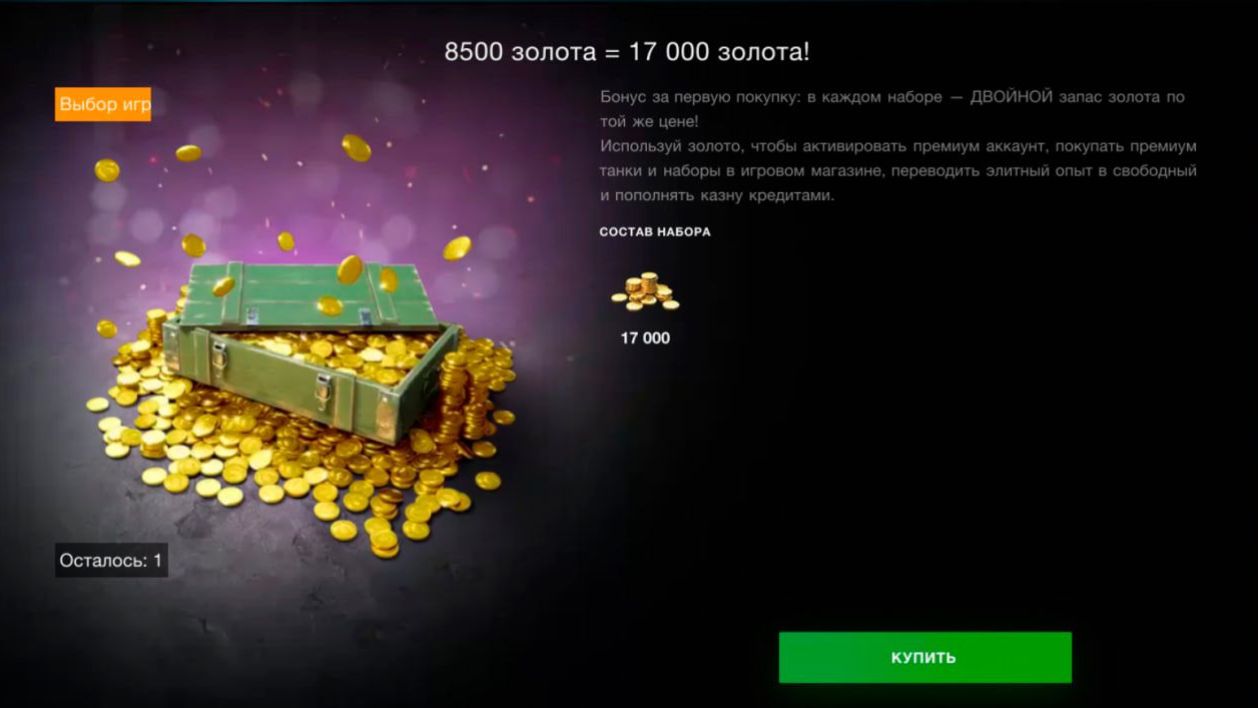Viewport: 1258px width, 708px height.
Task: Click the spilled coins at bottom of pile
Action: (x=380, y=530)
